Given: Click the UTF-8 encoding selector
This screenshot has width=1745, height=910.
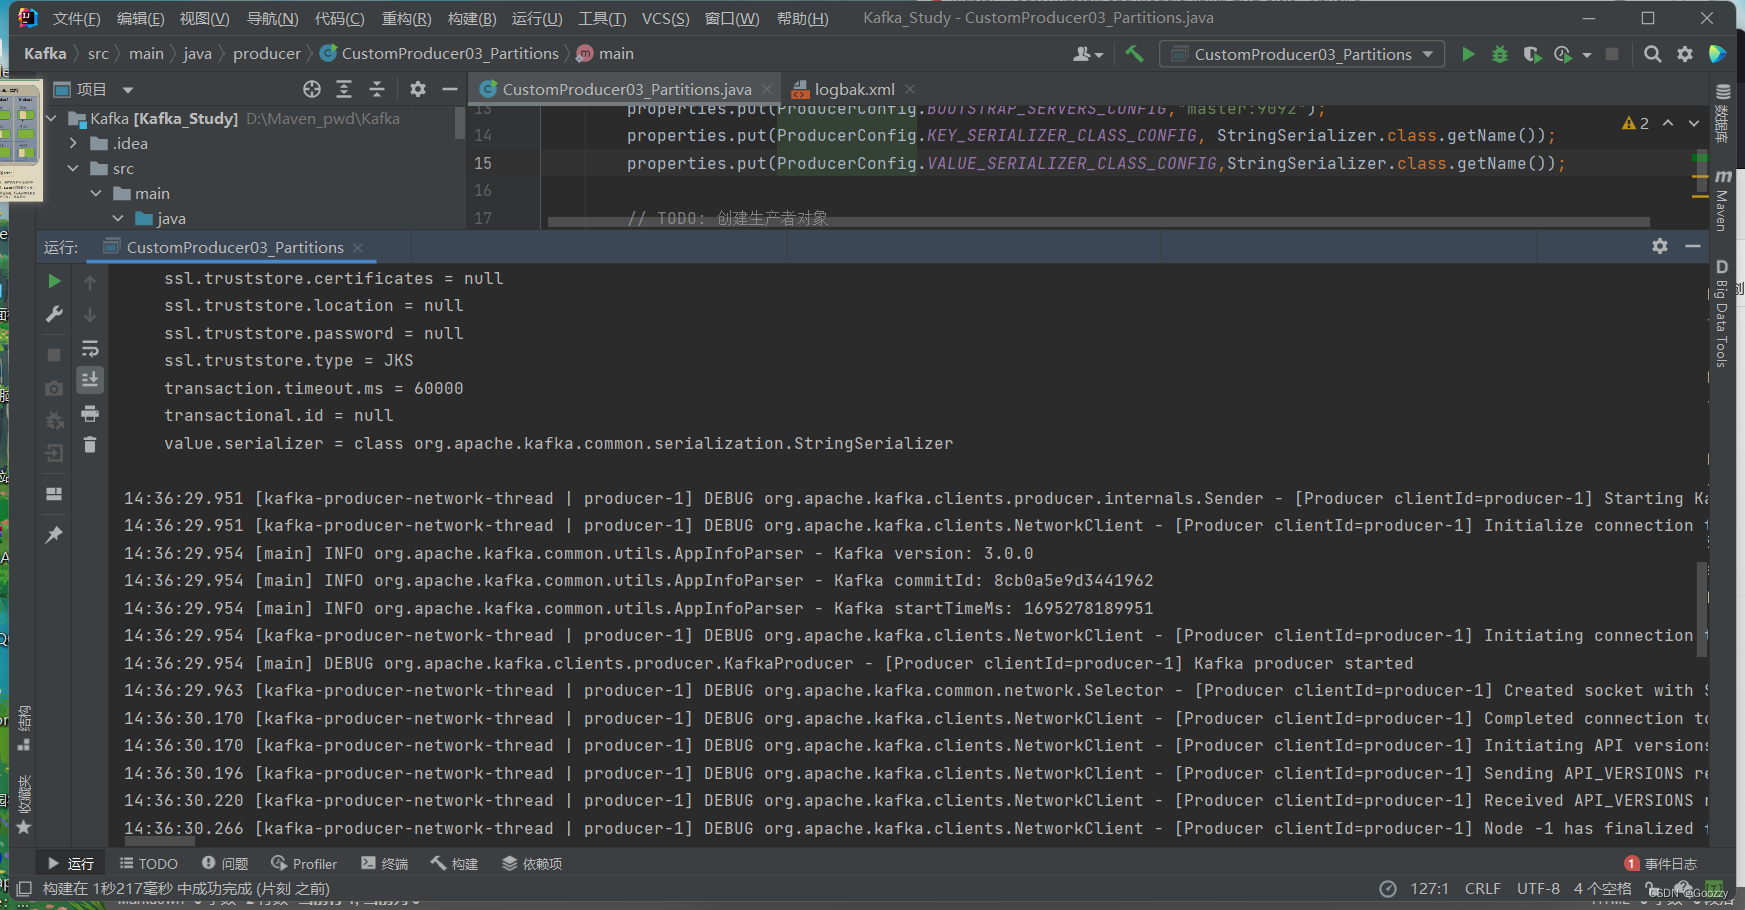Looking at the screenshot, I should click(x=1538, y=889).
